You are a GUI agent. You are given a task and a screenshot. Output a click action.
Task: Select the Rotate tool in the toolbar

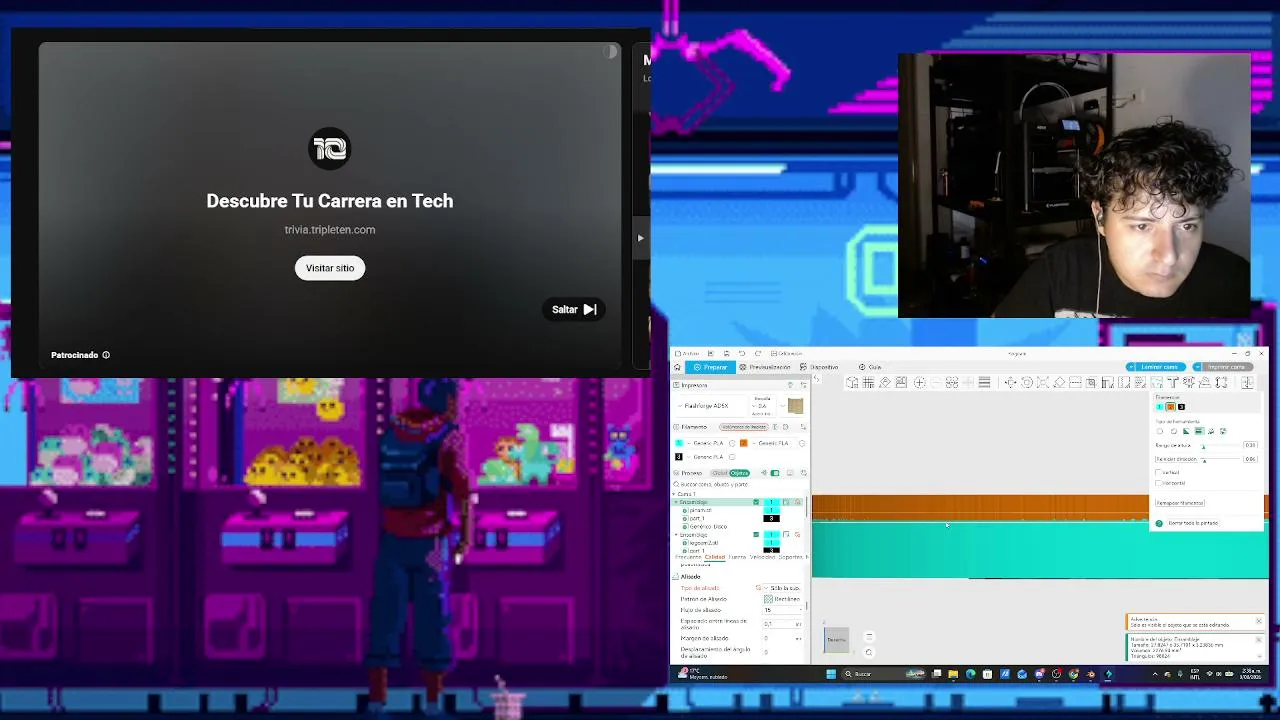coord(1026,382)
